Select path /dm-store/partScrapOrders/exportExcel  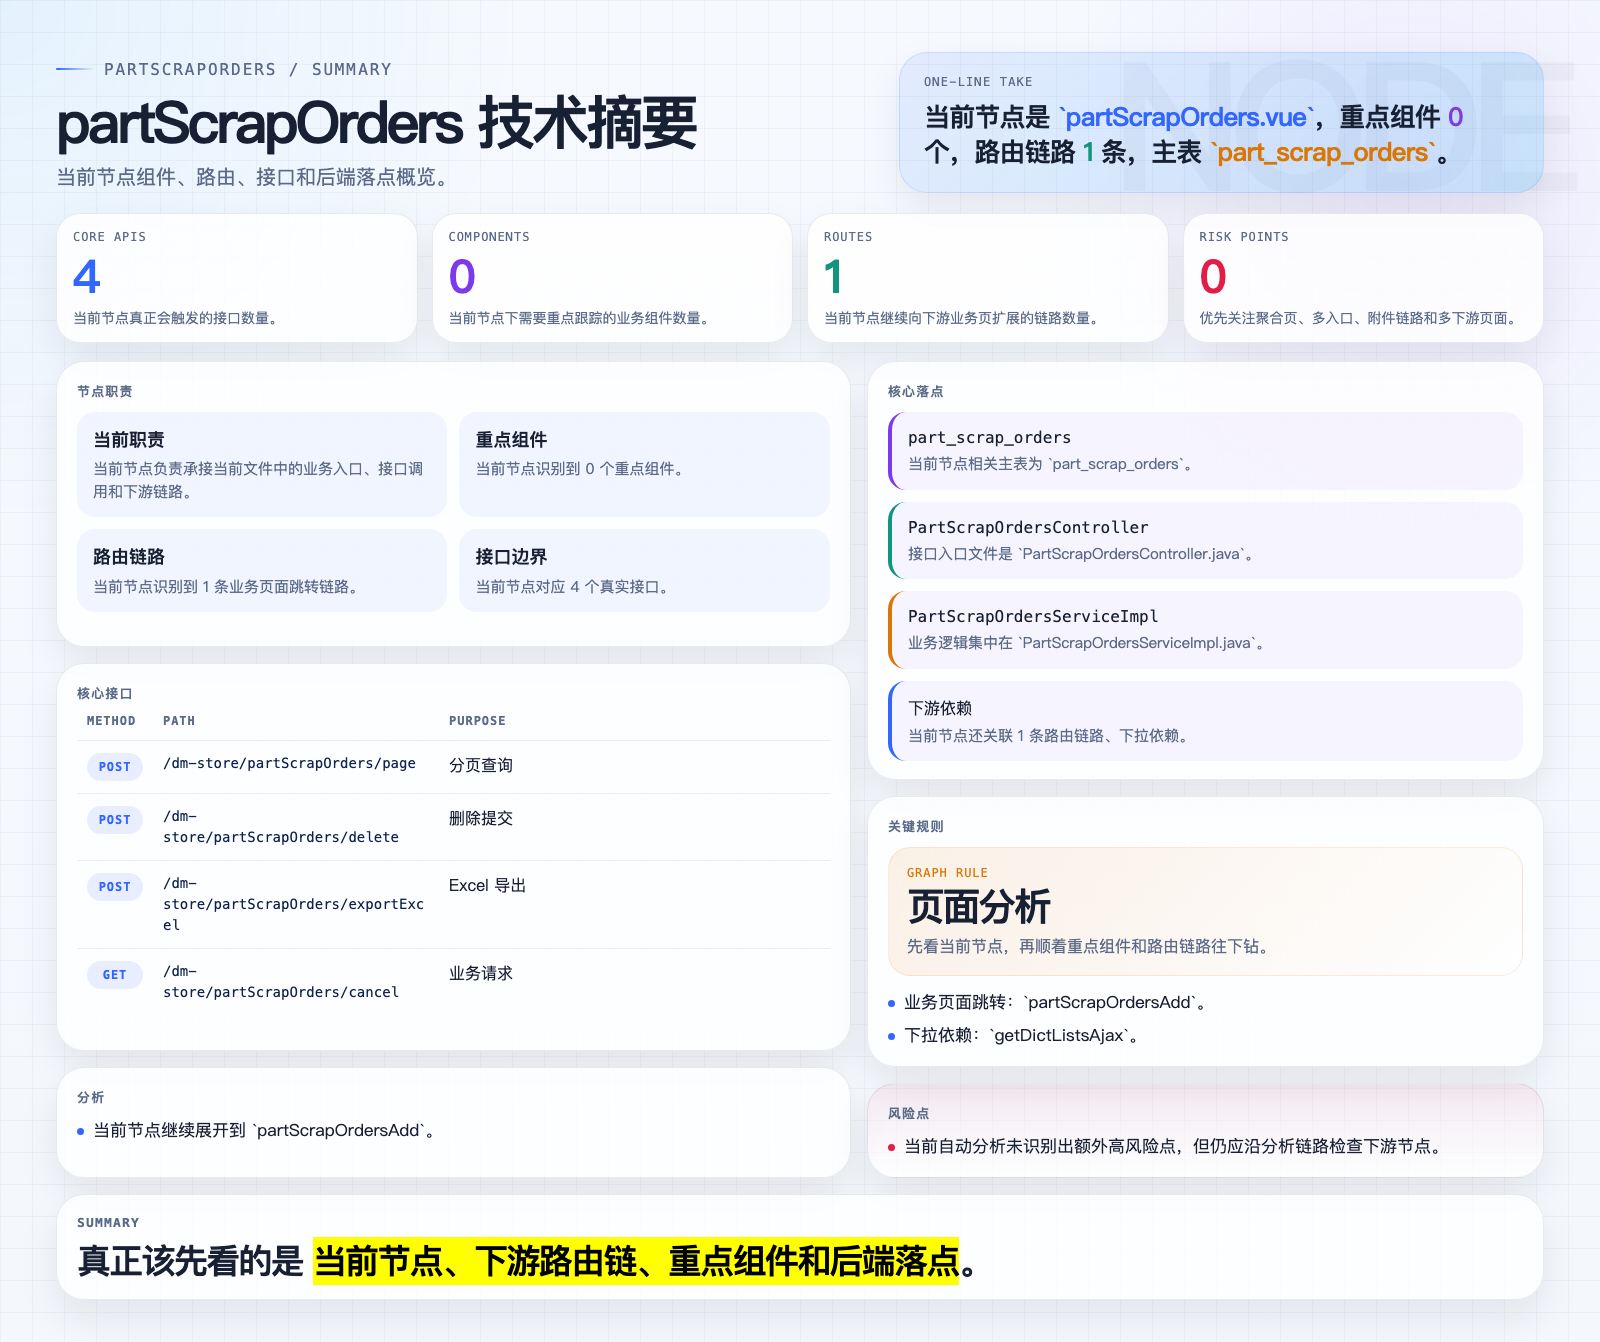point(294,904)
